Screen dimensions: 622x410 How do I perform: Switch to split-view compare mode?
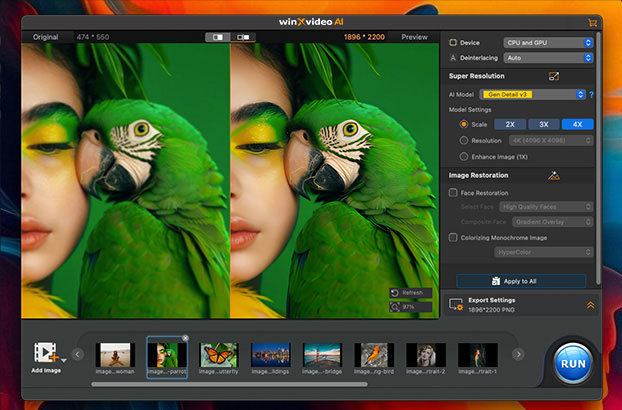[217, 37]
